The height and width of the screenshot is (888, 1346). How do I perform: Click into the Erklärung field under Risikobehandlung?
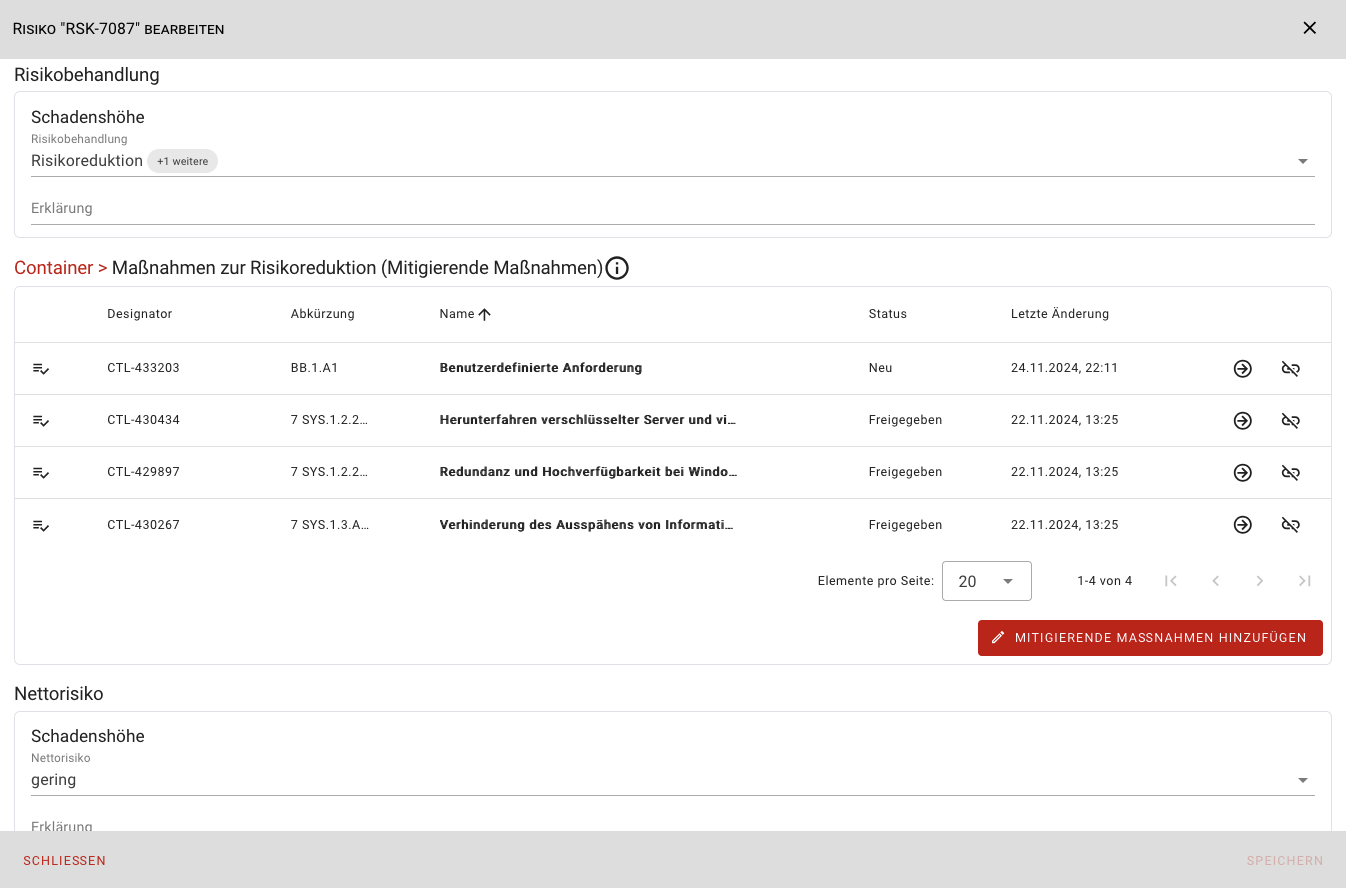click(672, 209)
